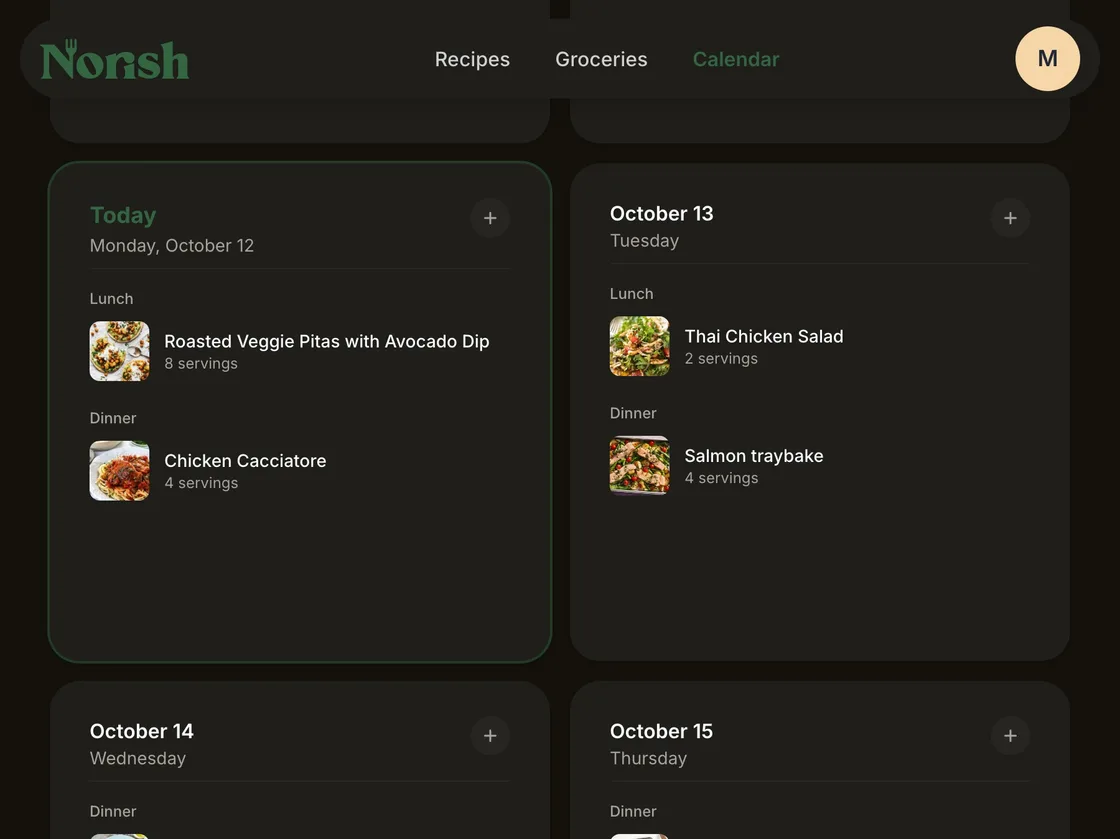This screenshot has width=1120, height=839.
Task: Open the Salmon traybake recipe
Action: (754, 456)
